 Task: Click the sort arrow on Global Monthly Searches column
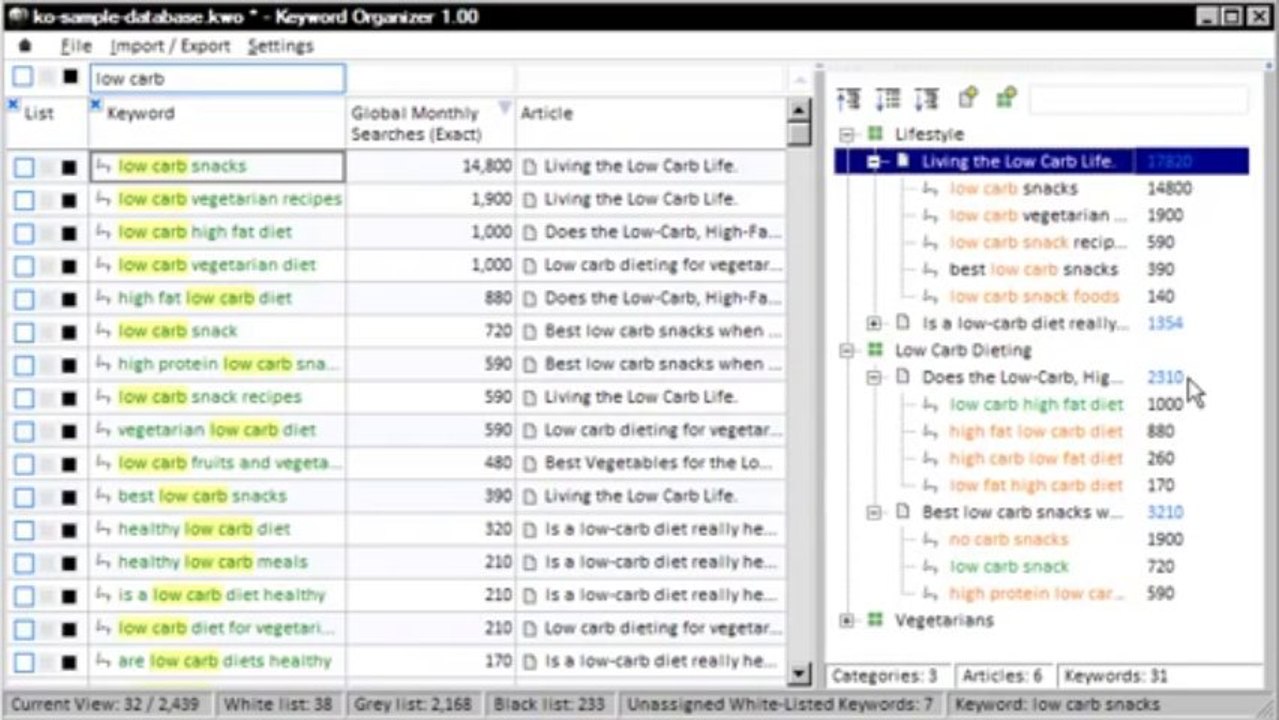[x=504, y=107]
